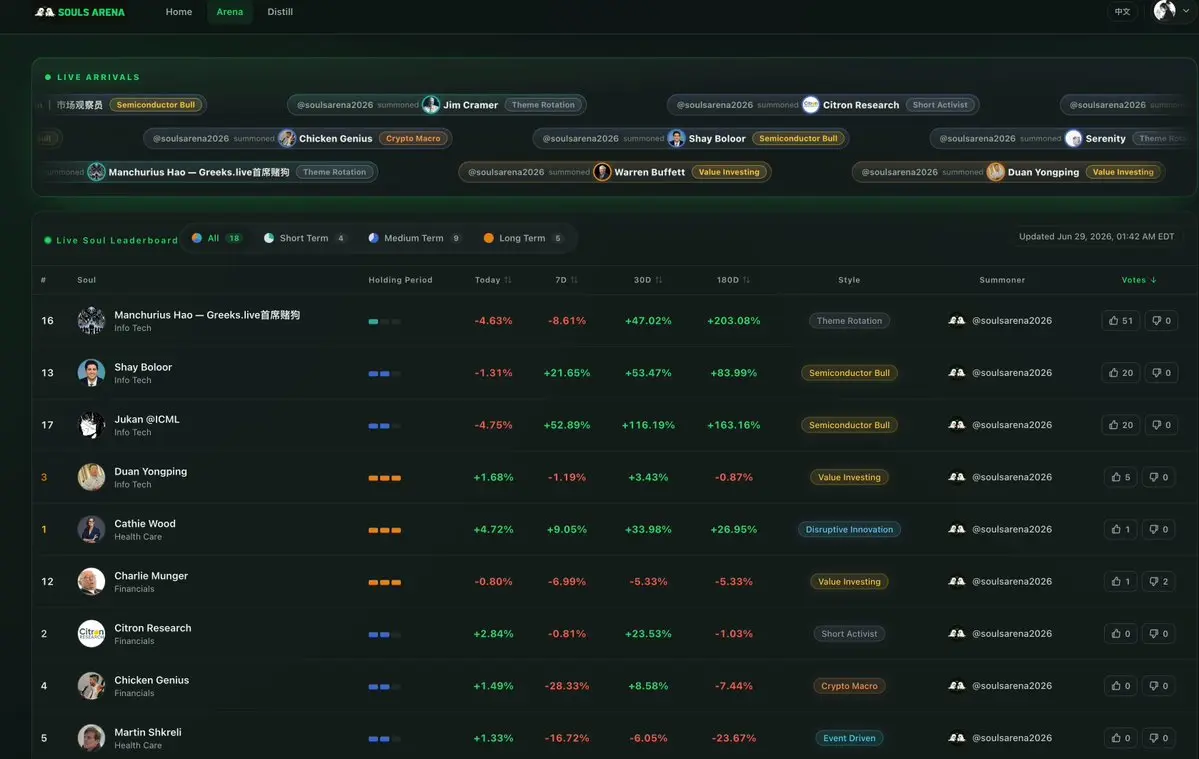This screenshot has height=759, width=1199.
Task: Switch to the Arena tab
Action: (x=229, y=12)
